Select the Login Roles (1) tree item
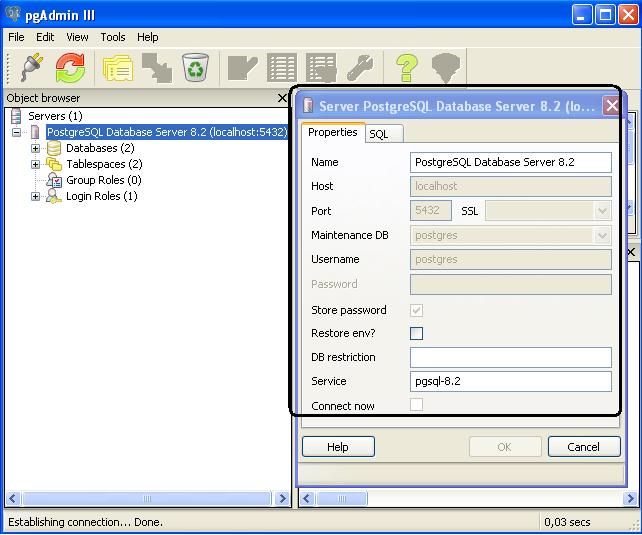The width and height of the screenshot is (642, 535). click(x=102, y=196)
